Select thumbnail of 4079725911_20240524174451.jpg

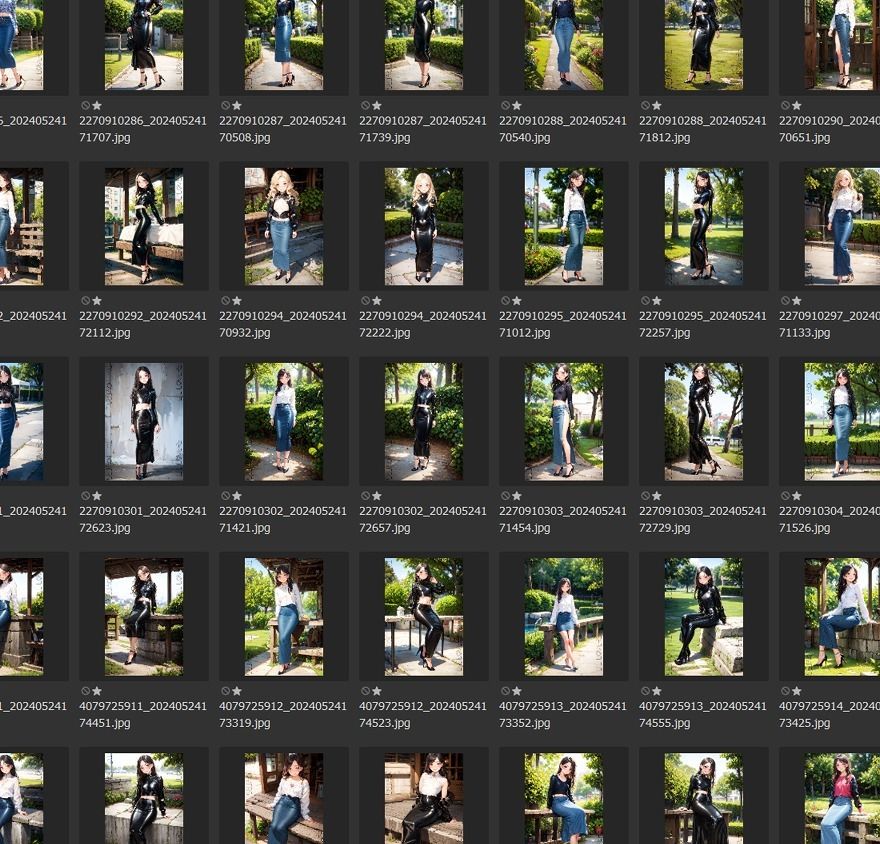coord(144,617)
